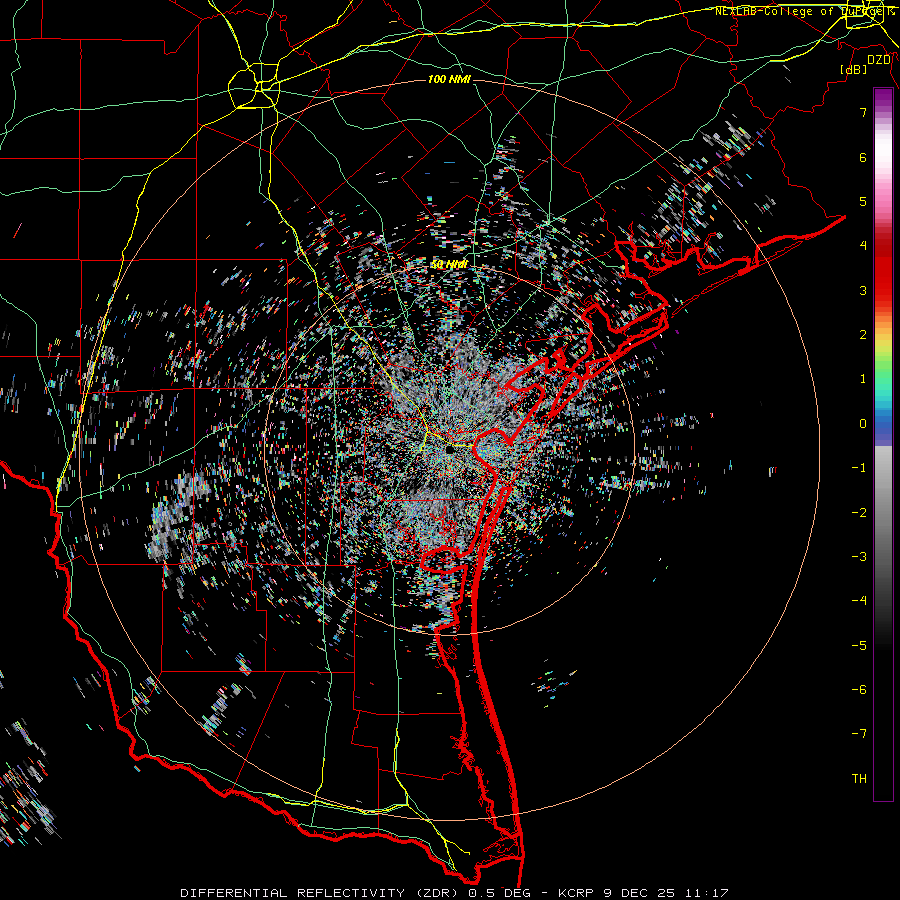Click the [dB] units label
Viewport: 900px width, 900px height.
[854, 69]
